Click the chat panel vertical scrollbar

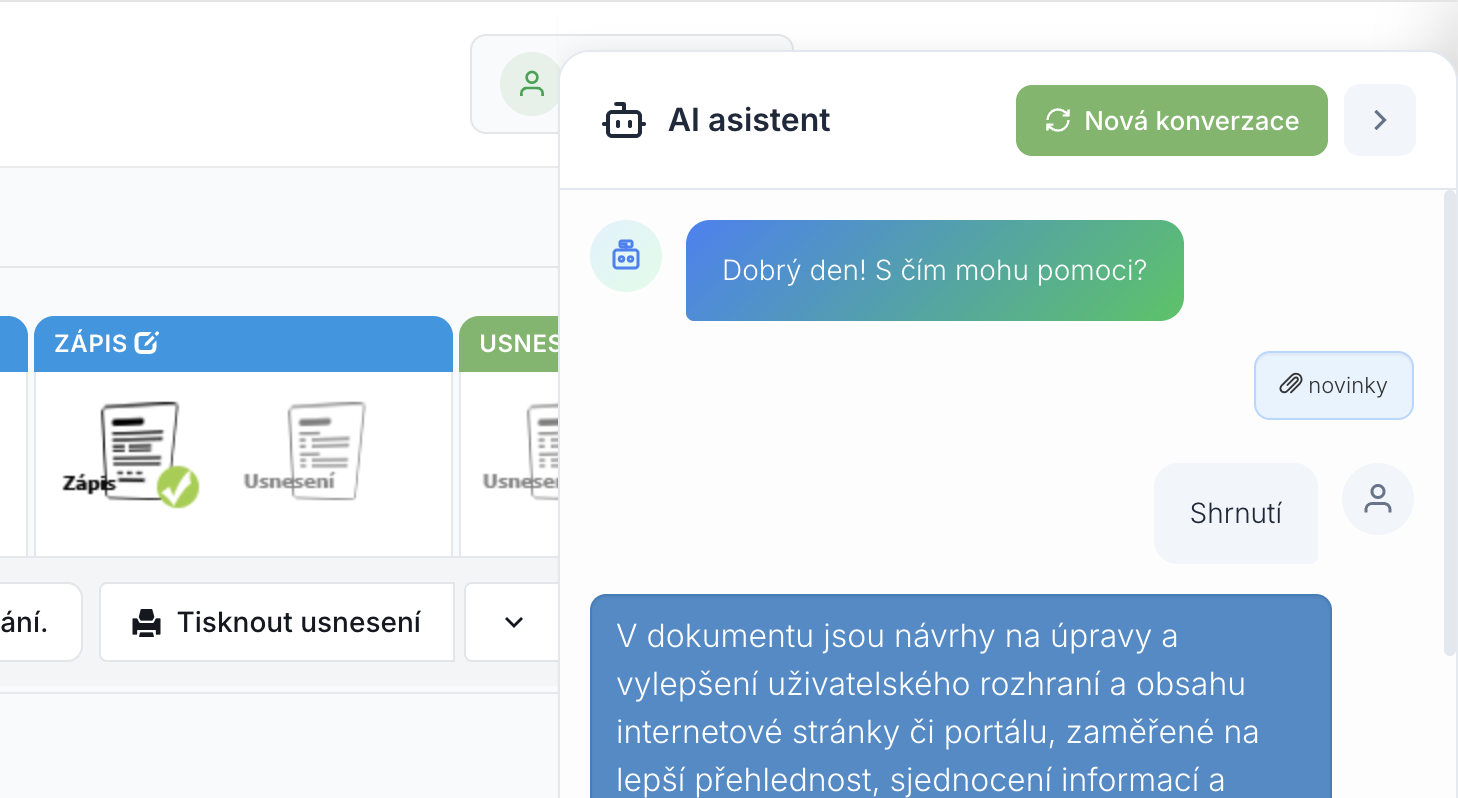[x=1450, y=422]
